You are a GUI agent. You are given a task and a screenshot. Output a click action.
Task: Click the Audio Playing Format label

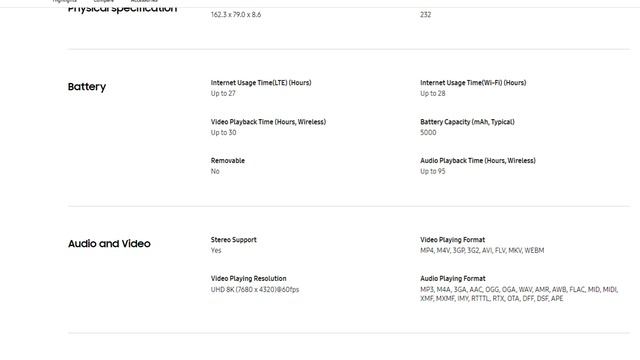click(453, 279)
